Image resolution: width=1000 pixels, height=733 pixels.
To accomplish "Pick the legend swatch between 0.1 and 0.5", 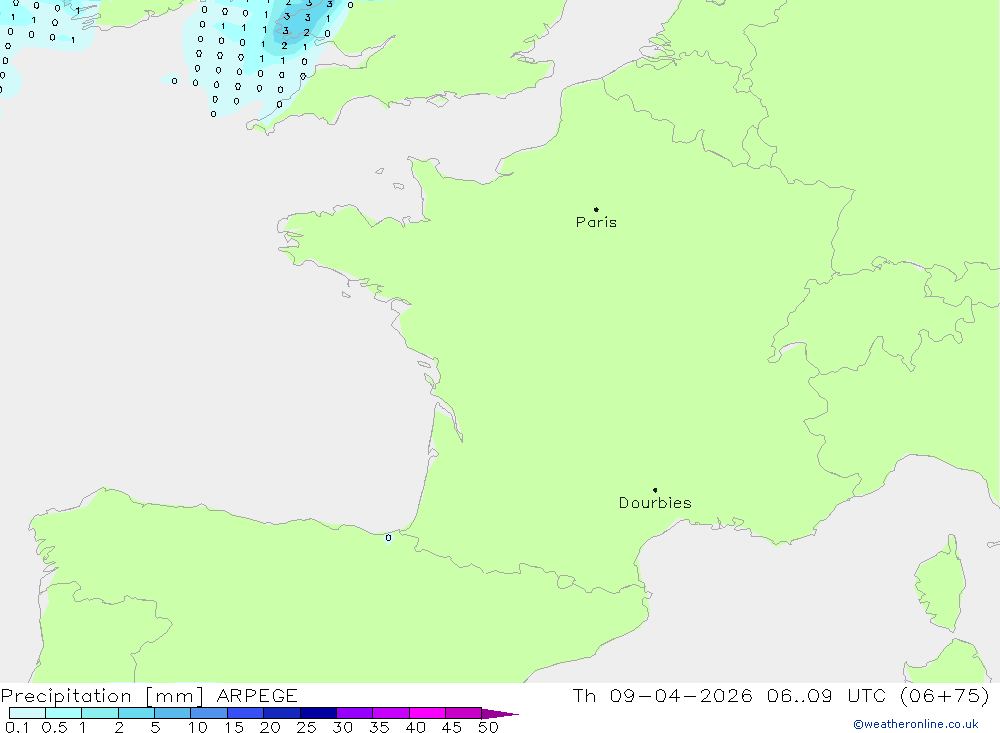I will pyautogui.click(x=27, y=713).
